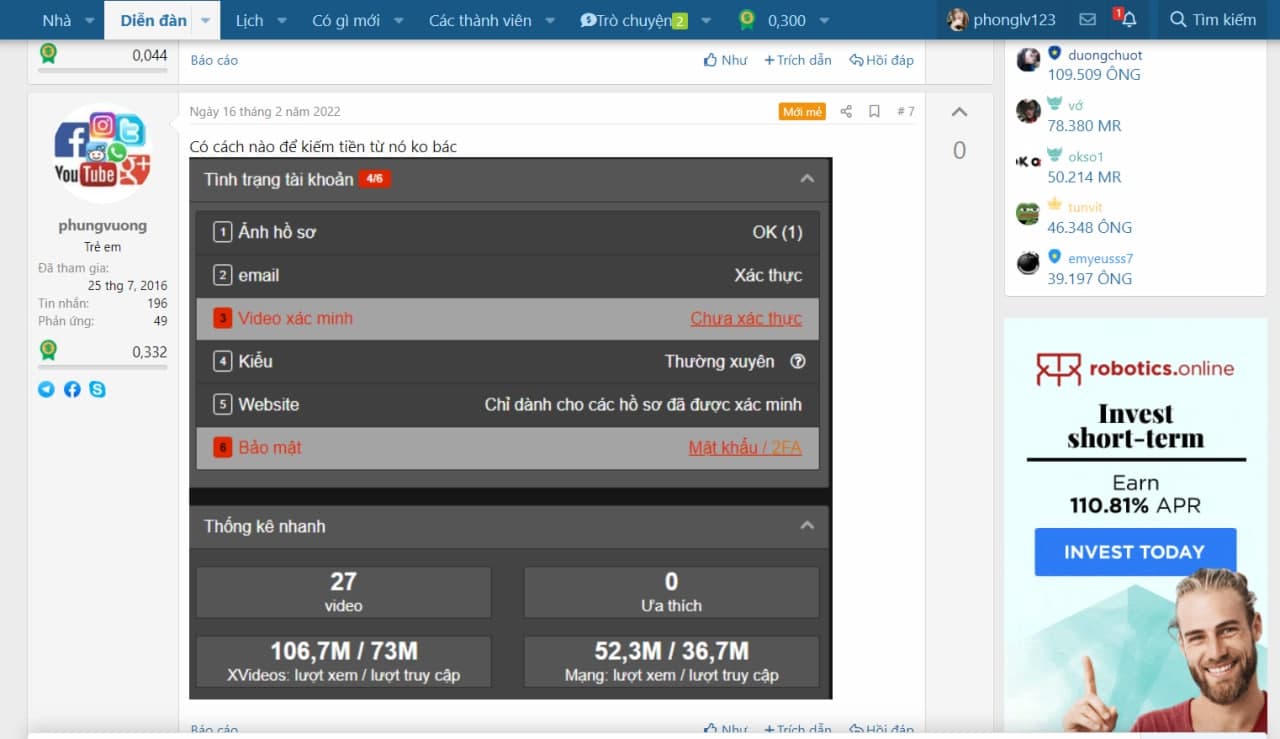Collapse the Tình trạng tài khoản panel
1280x739 pixels.
coord(807,179)
